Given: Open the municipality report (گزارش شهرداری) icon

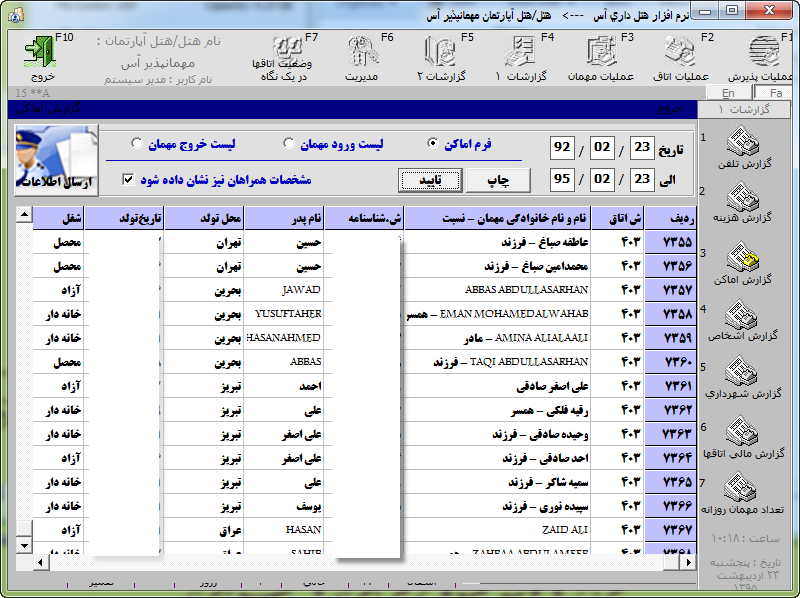Looking at the screenshot, I should click(746, 377).
